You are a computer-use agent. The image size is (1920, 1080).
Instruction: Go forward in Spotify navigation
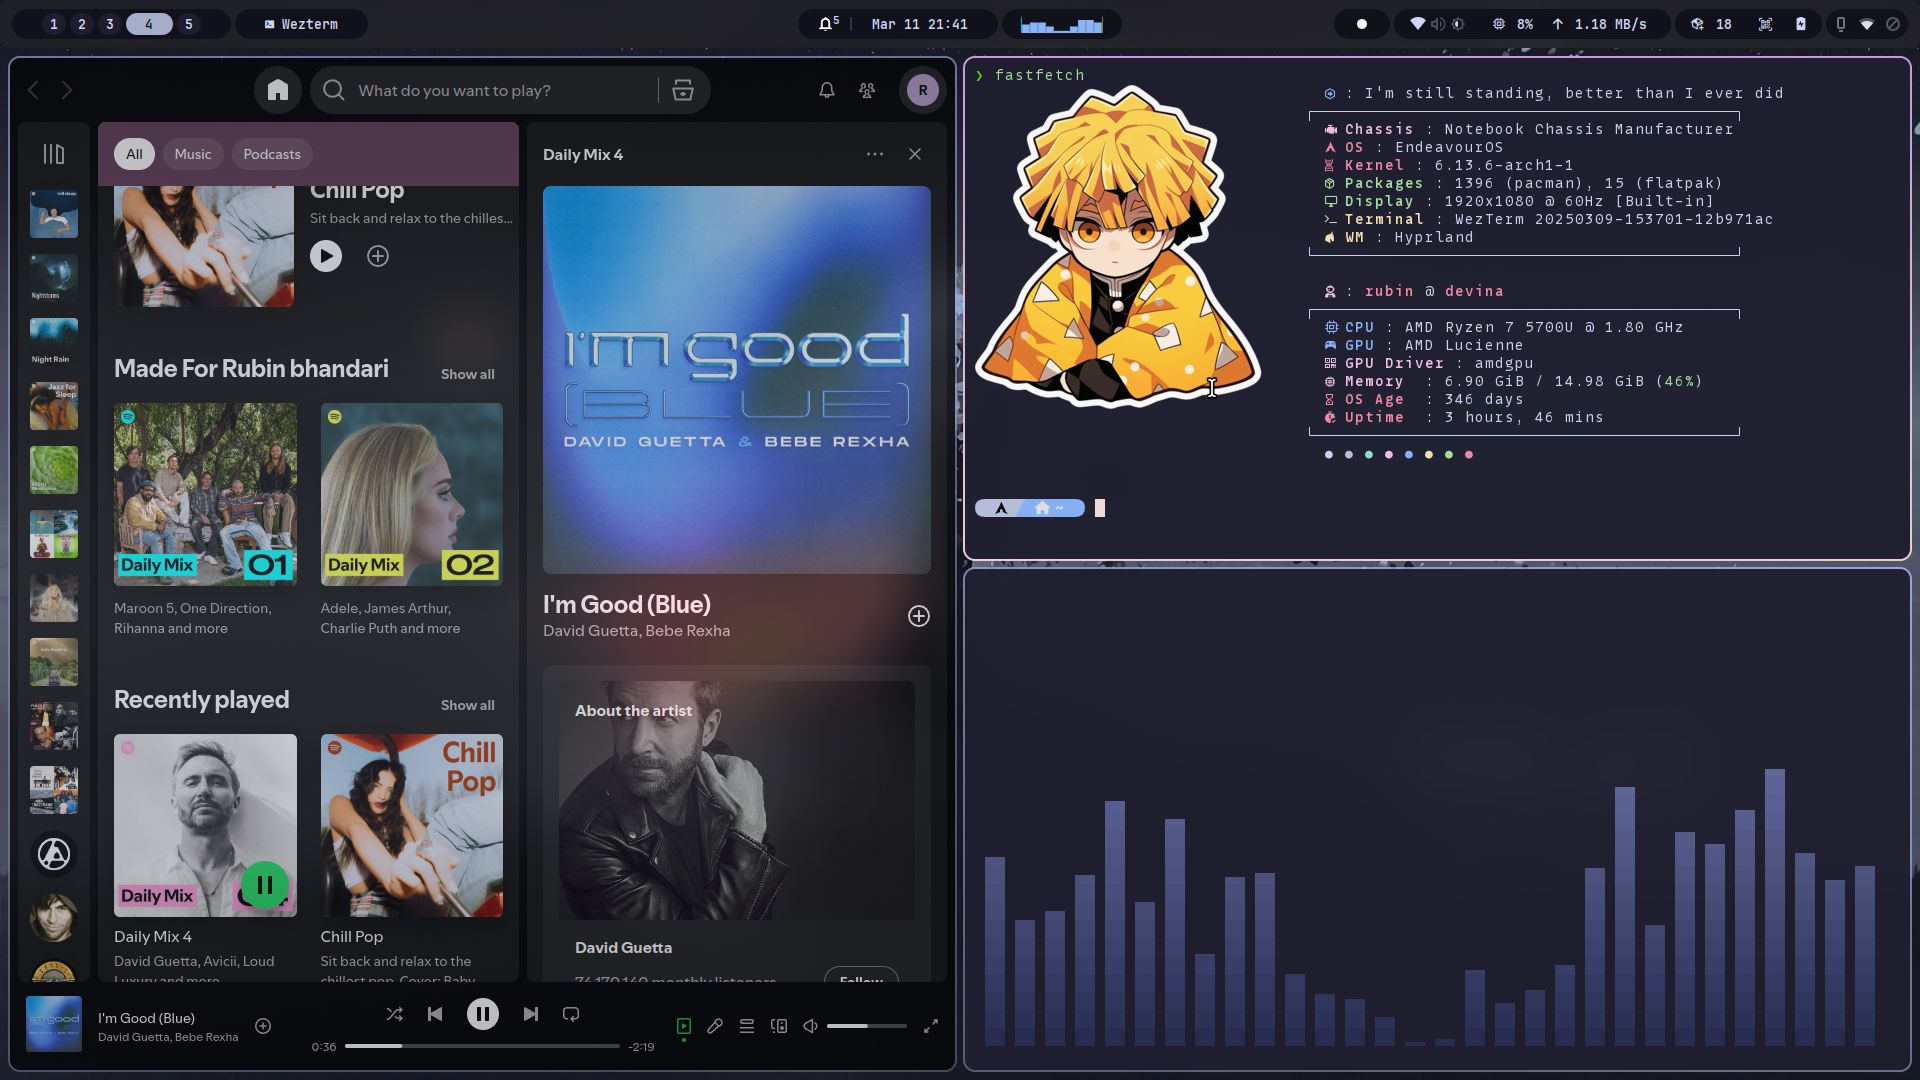pyautogui.click(x=67, y=90)
